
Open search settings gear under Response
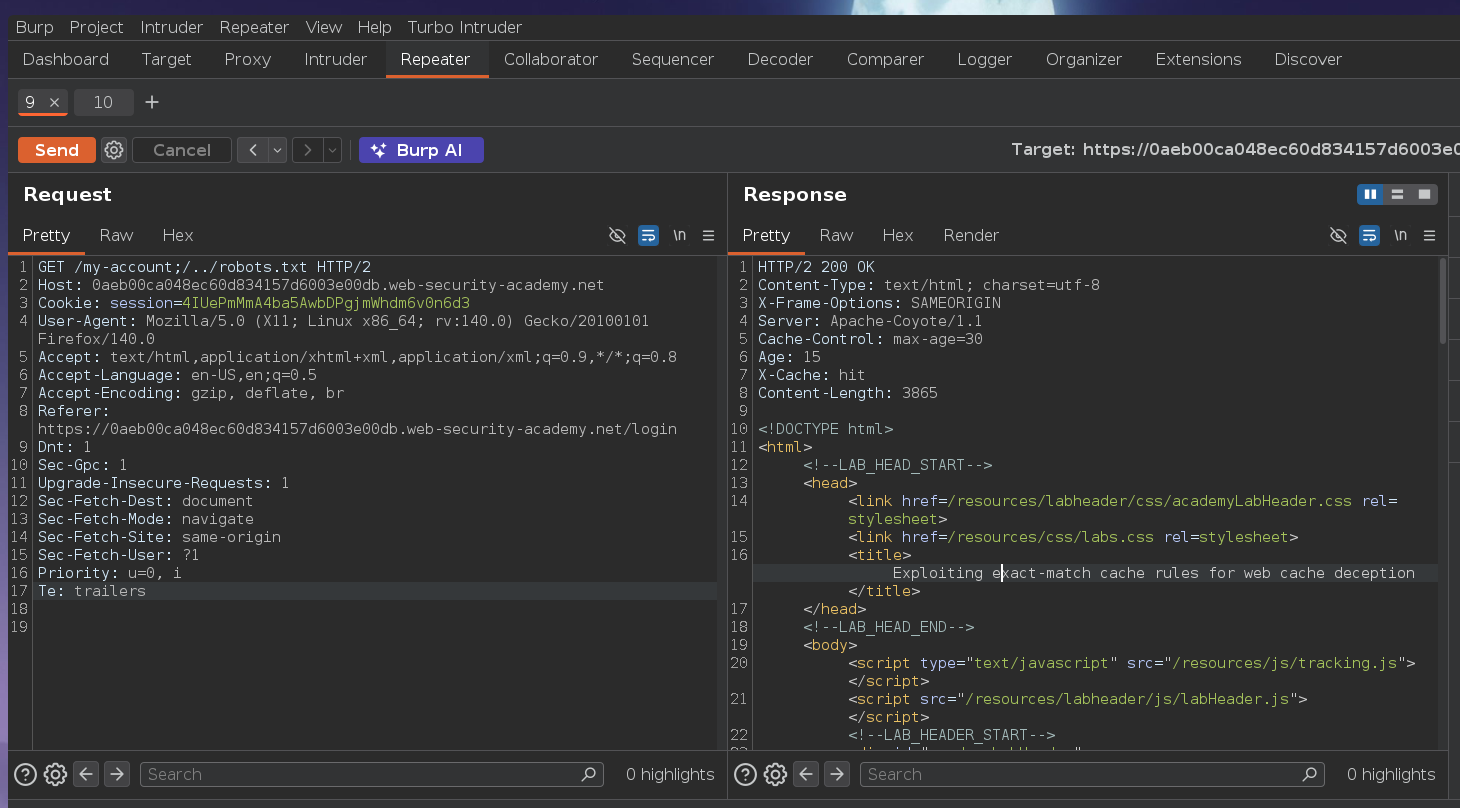pyautogui.click(x=776, y=774)
